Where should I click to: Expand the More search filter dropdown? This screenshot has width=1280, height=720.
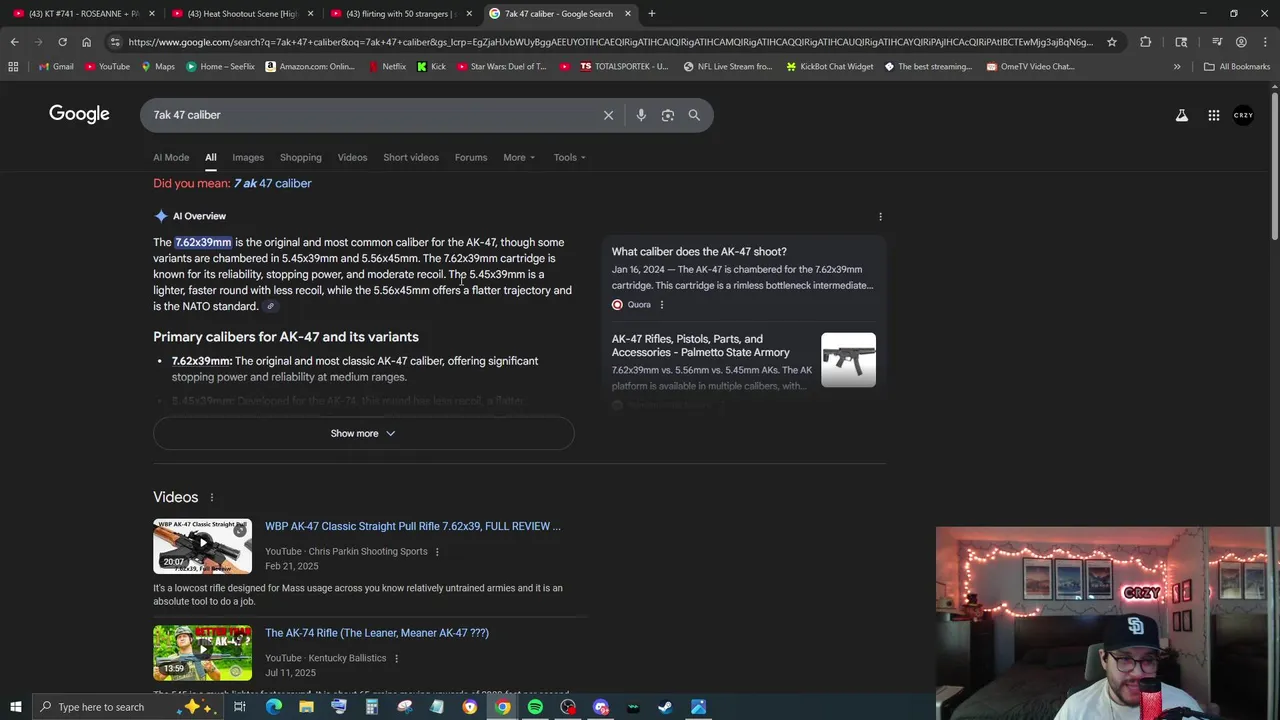(x=519, y=157)
